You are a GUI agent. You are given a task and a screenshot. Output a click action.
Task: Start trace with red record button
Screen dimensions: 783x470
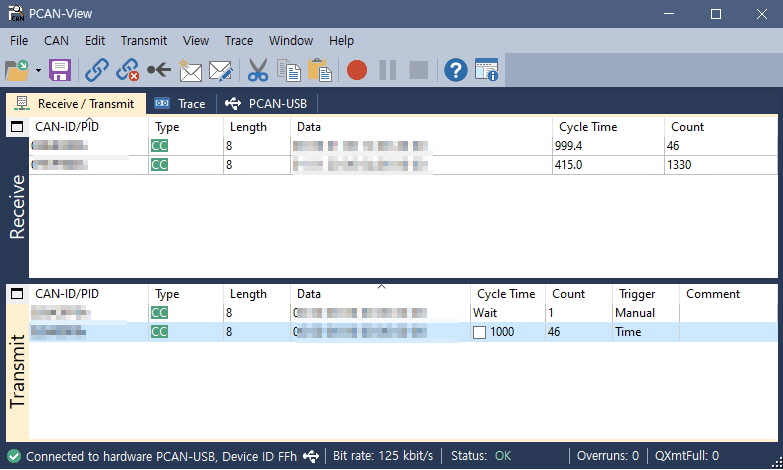pos(357,70)
